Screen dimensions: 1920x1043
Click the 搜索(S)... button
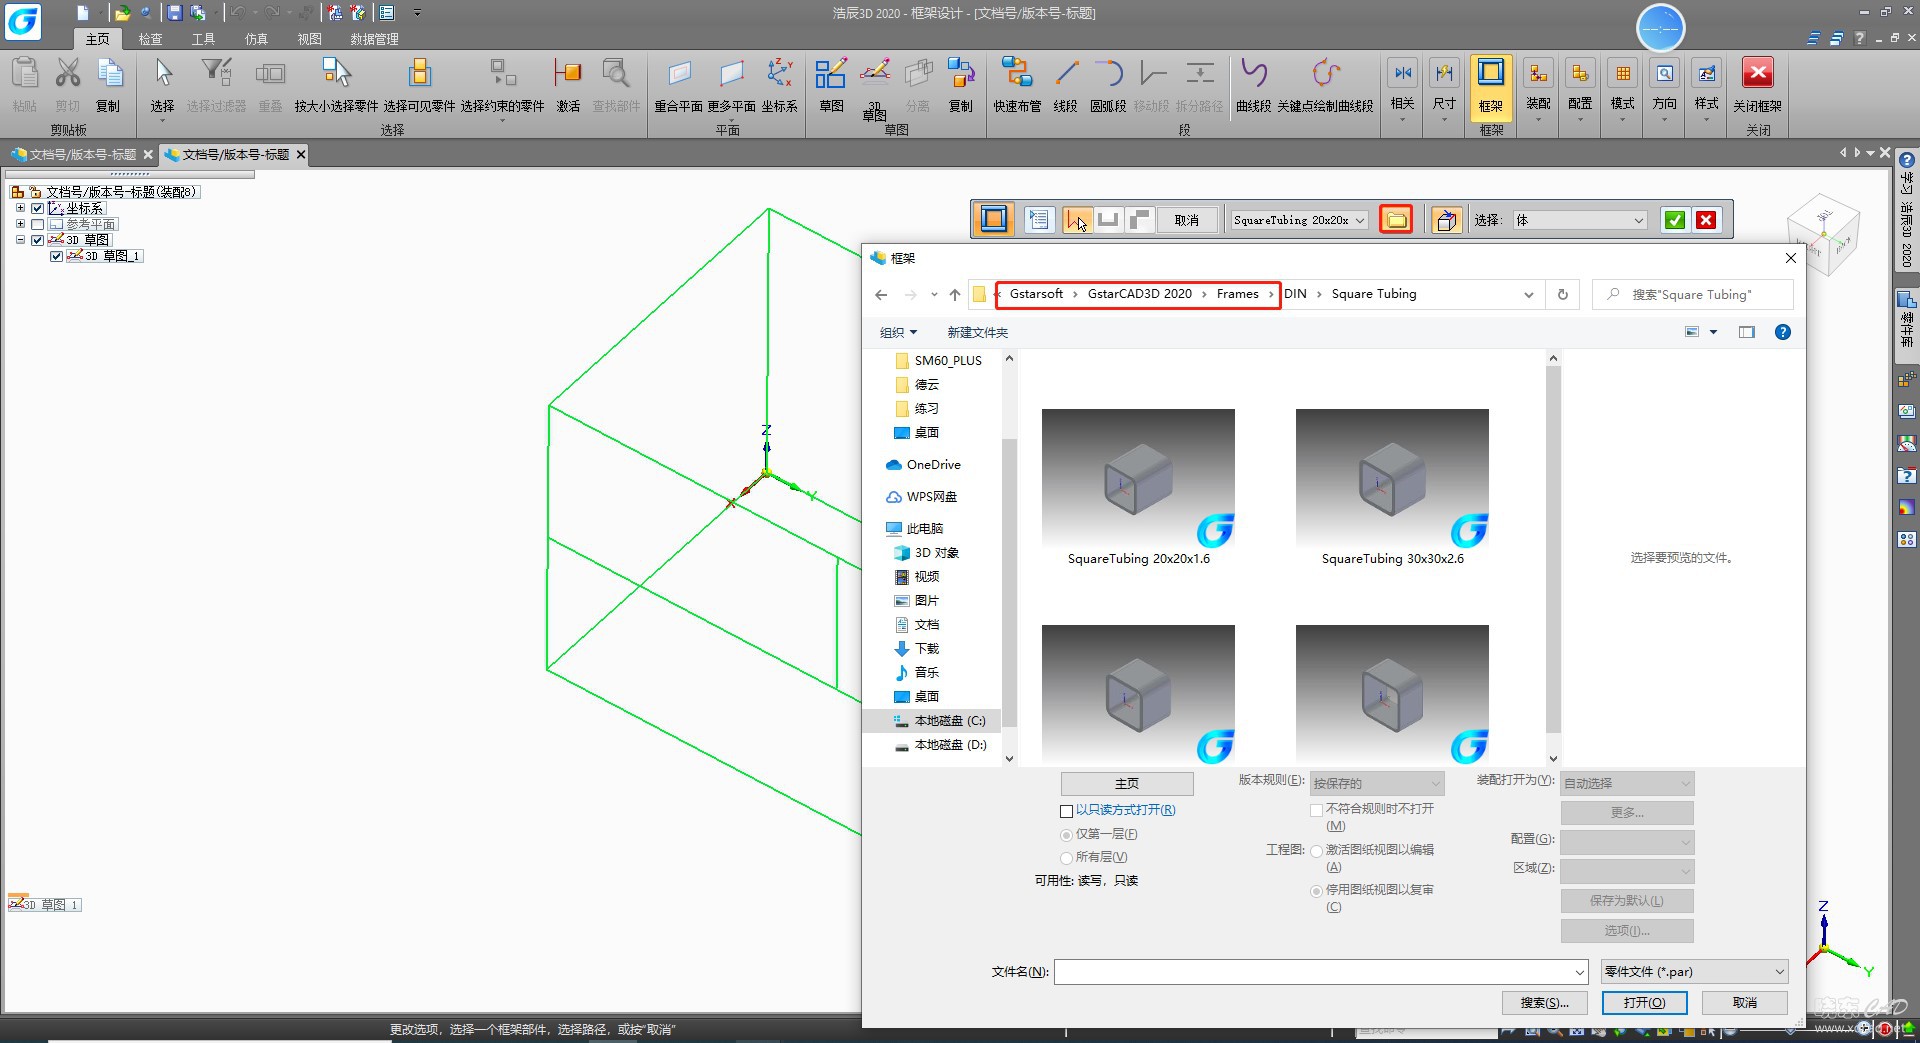click(1544, 1002)
